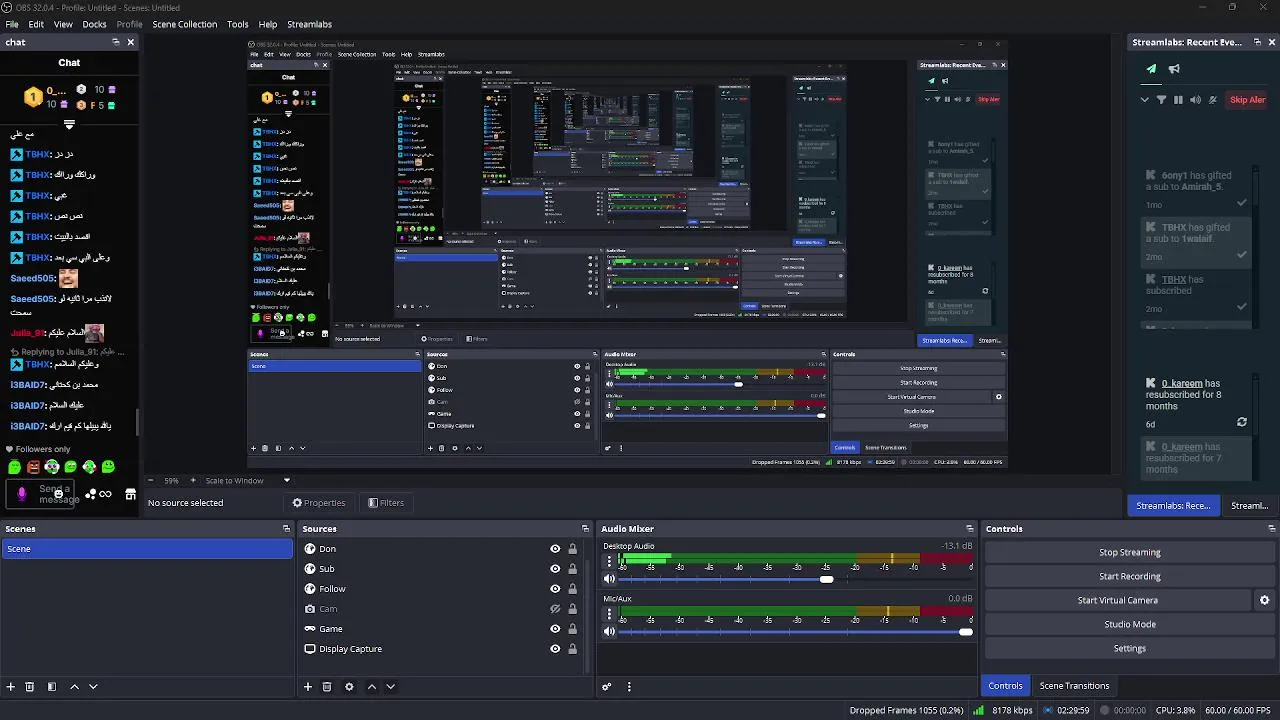Float the Controls dock

coord(1271,529)
